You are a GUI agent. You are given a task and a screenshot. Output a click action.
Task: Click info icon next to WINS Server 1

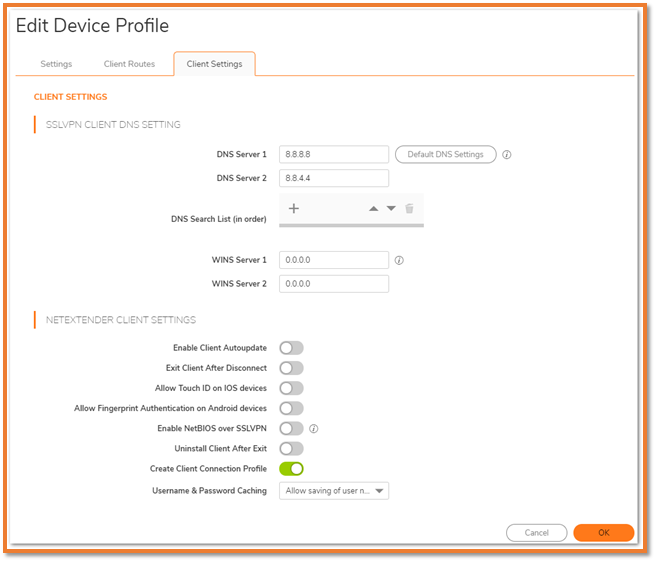[x=399, y=260]
